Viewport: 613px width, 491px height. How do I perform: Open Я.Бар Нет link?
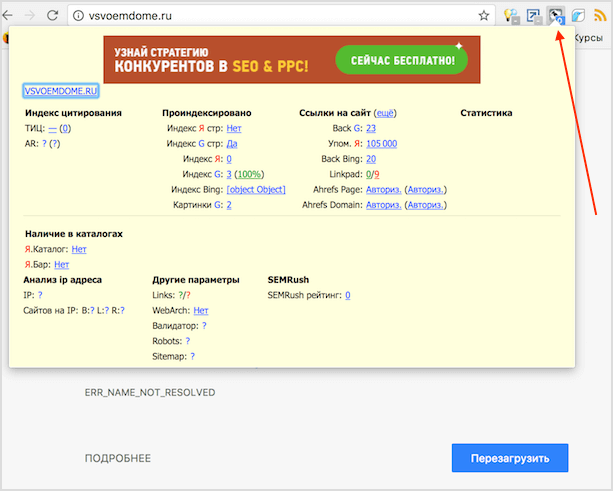click(61, 265)
